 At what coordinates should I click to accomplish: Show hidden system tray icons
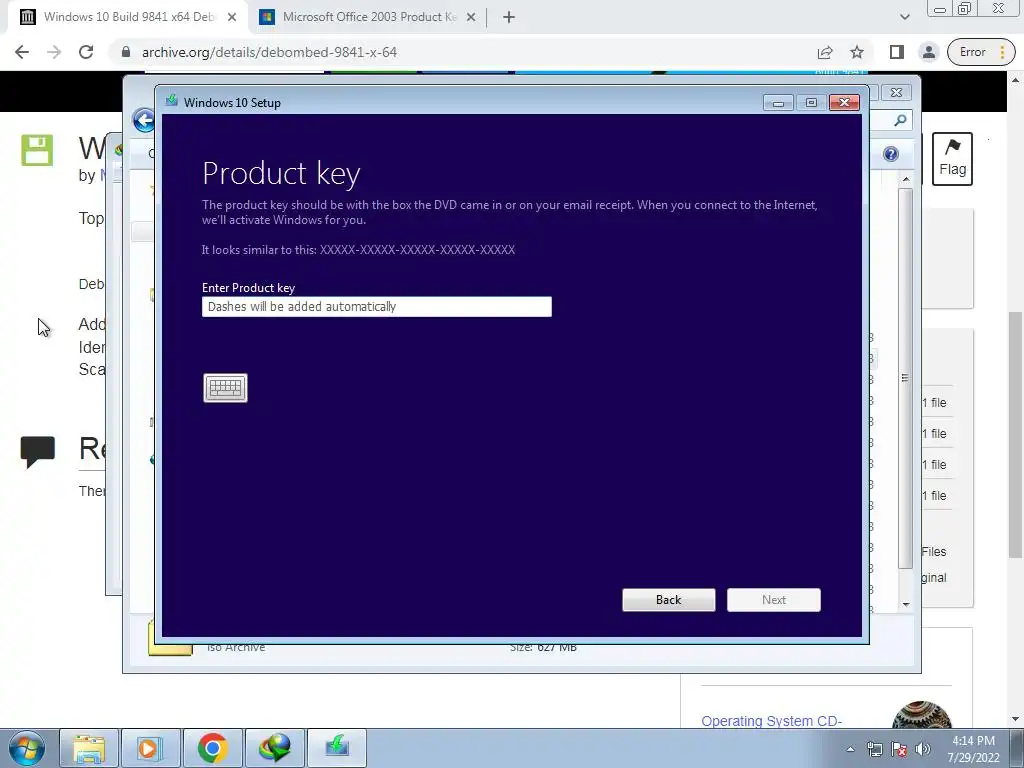pyautogui.click(x=850, y=749)
